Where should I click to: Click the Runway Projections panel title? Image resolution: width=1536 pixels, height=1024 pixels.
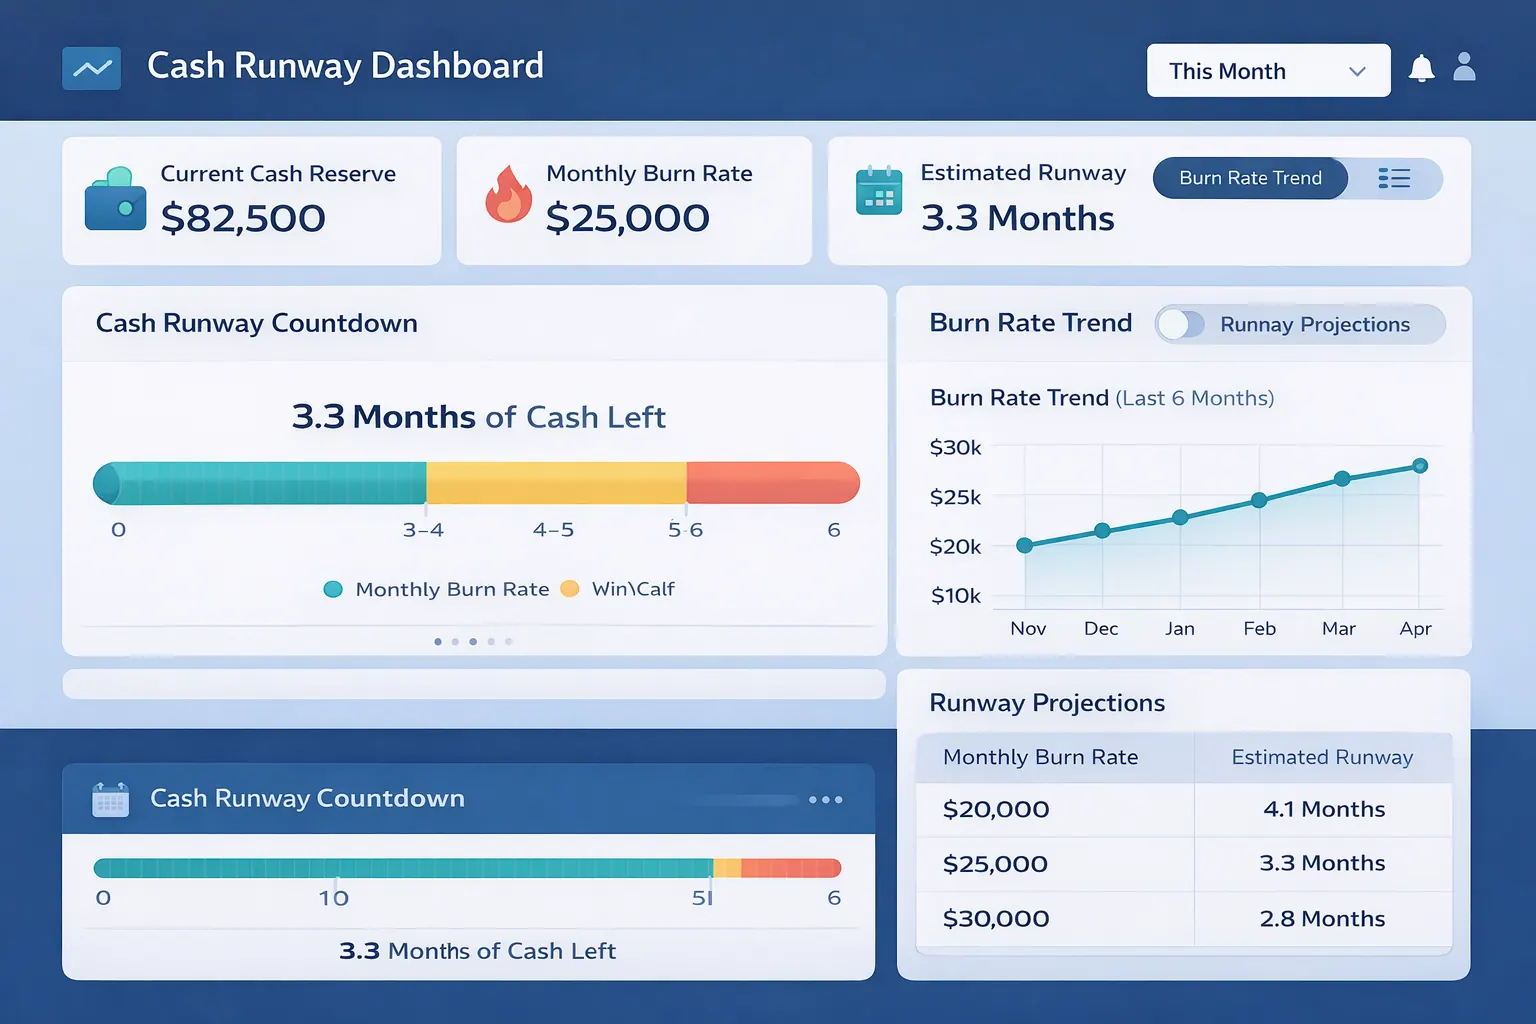coord(1047,703)
